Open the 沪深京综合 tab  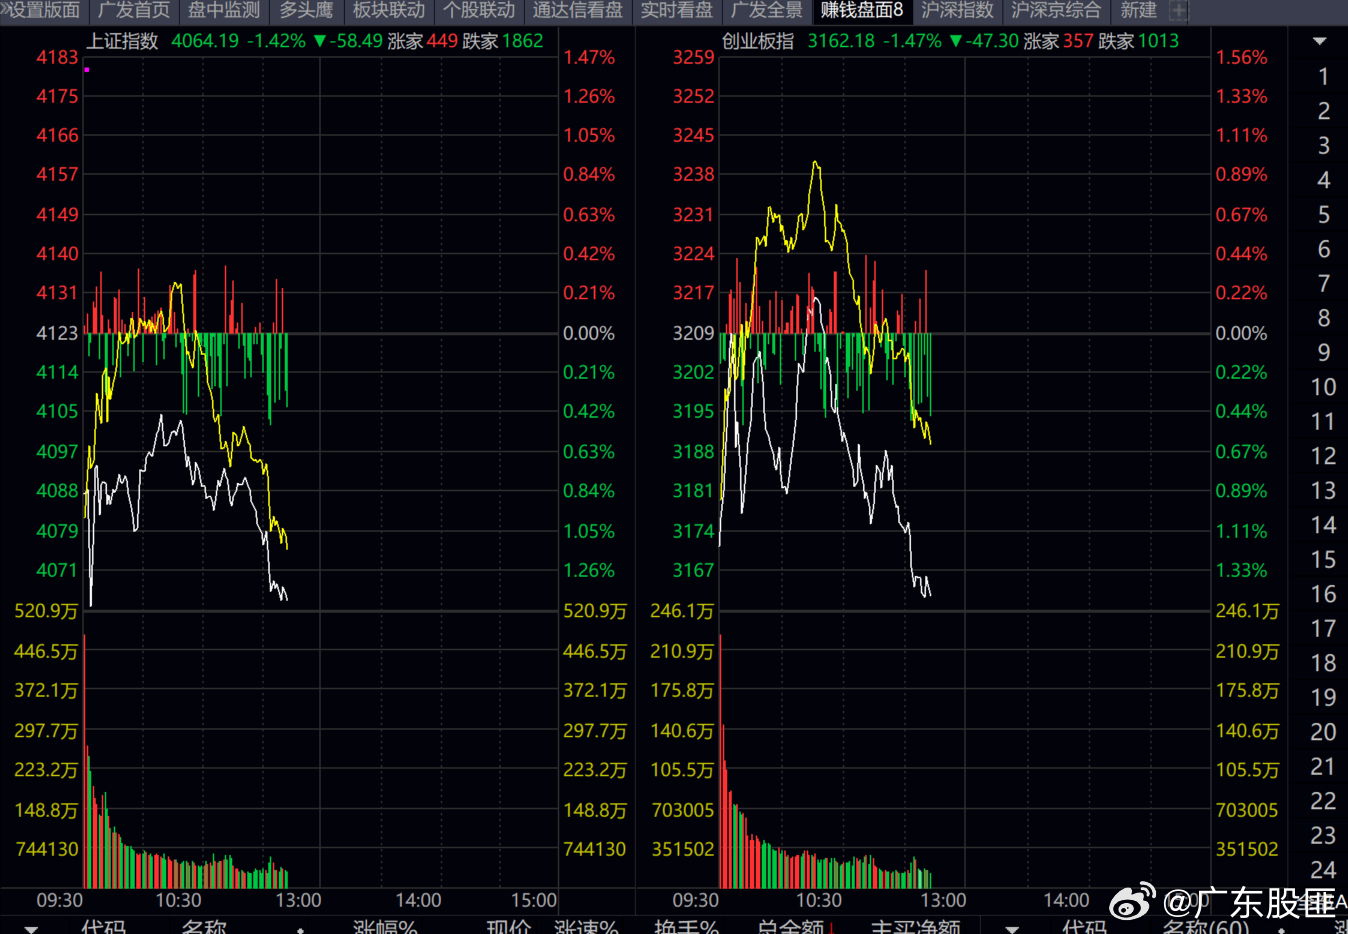pos(1056,11)
